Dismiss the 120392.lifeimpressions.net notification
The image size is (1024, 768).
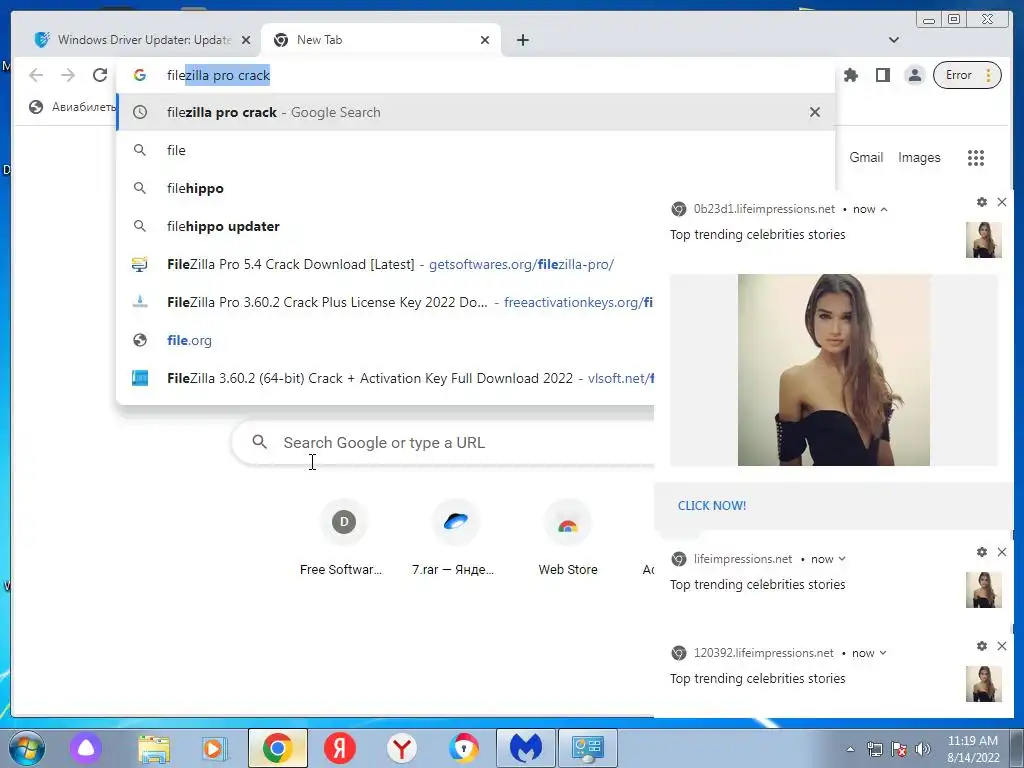(x=1002, y=646)
